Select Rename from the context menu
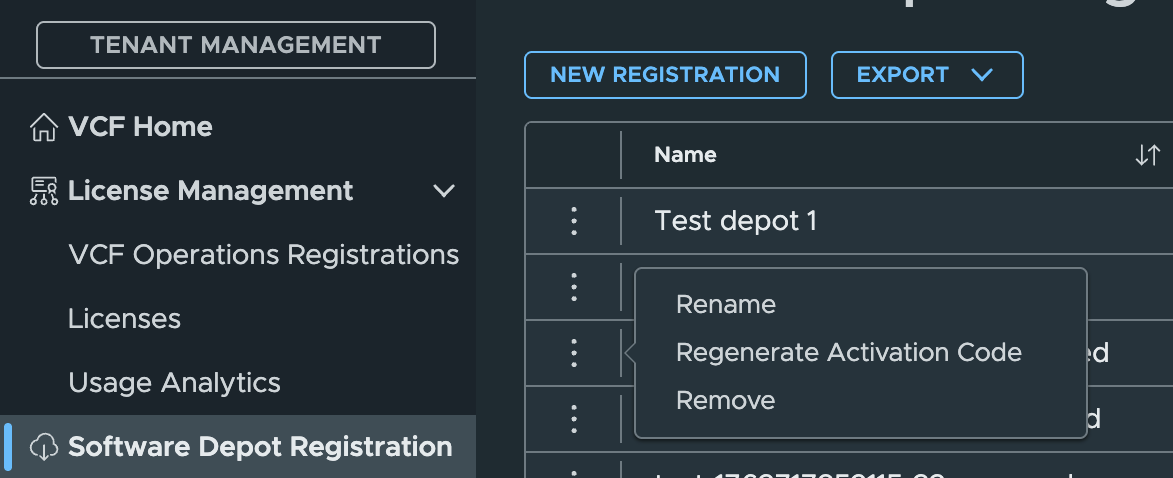1173x478 pixels. tap(726, 304)
